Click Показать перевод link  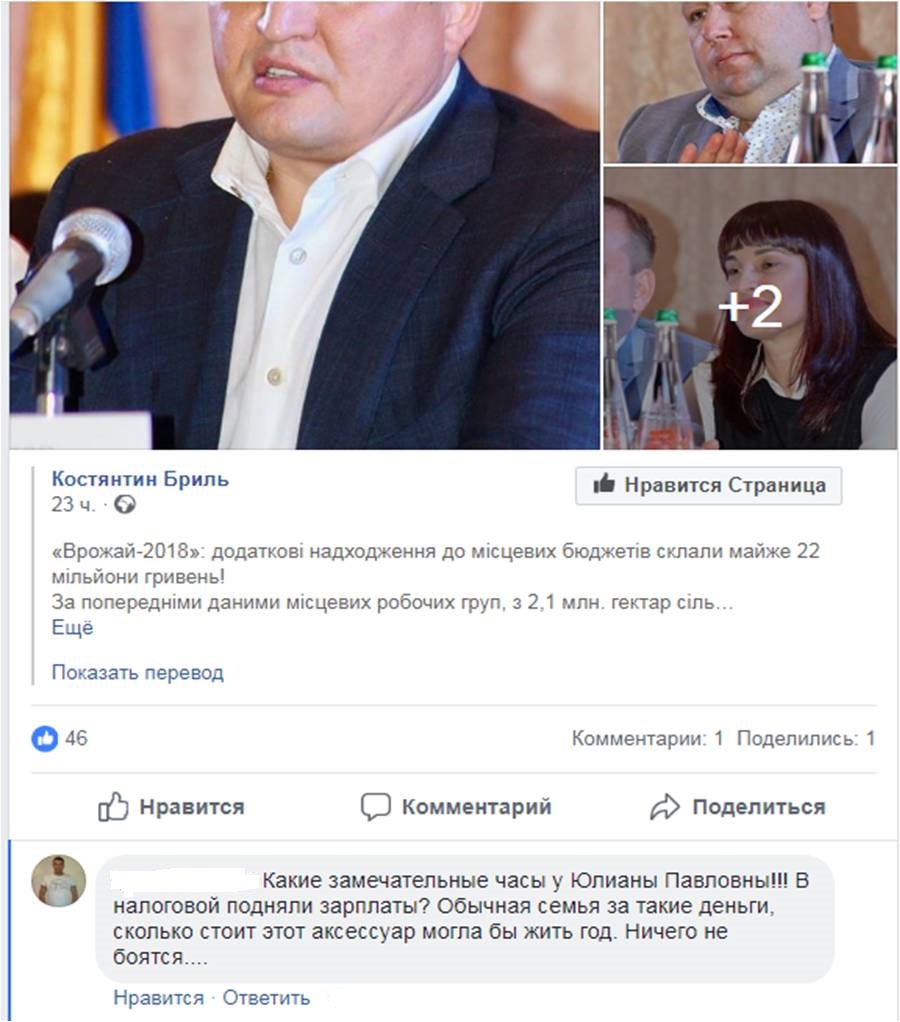138,672
